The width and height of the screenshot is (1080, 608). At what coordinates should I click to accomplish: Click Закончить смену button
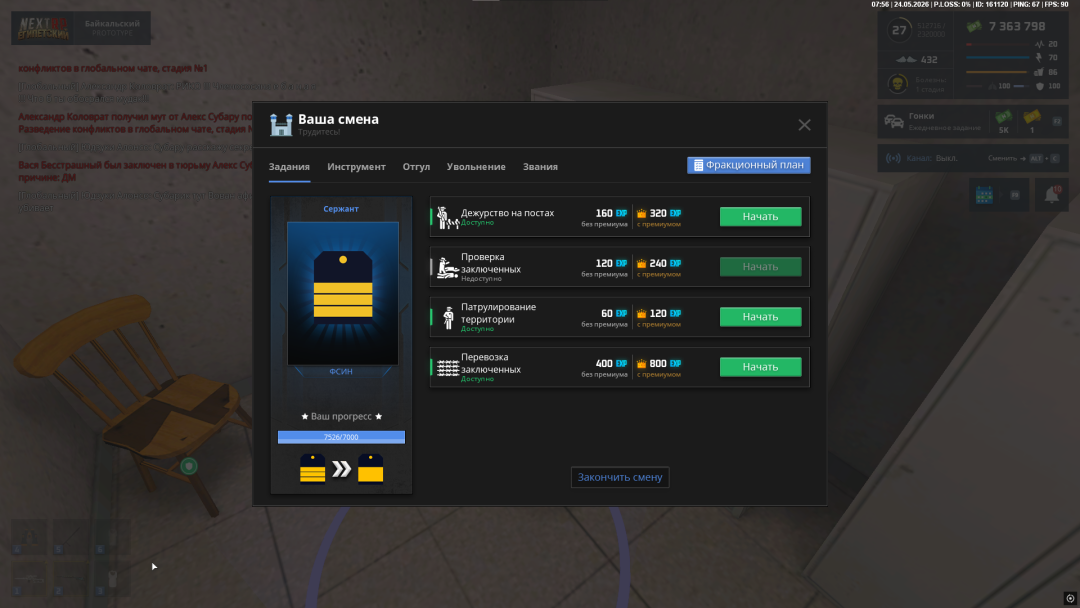[x=620, y=477]
